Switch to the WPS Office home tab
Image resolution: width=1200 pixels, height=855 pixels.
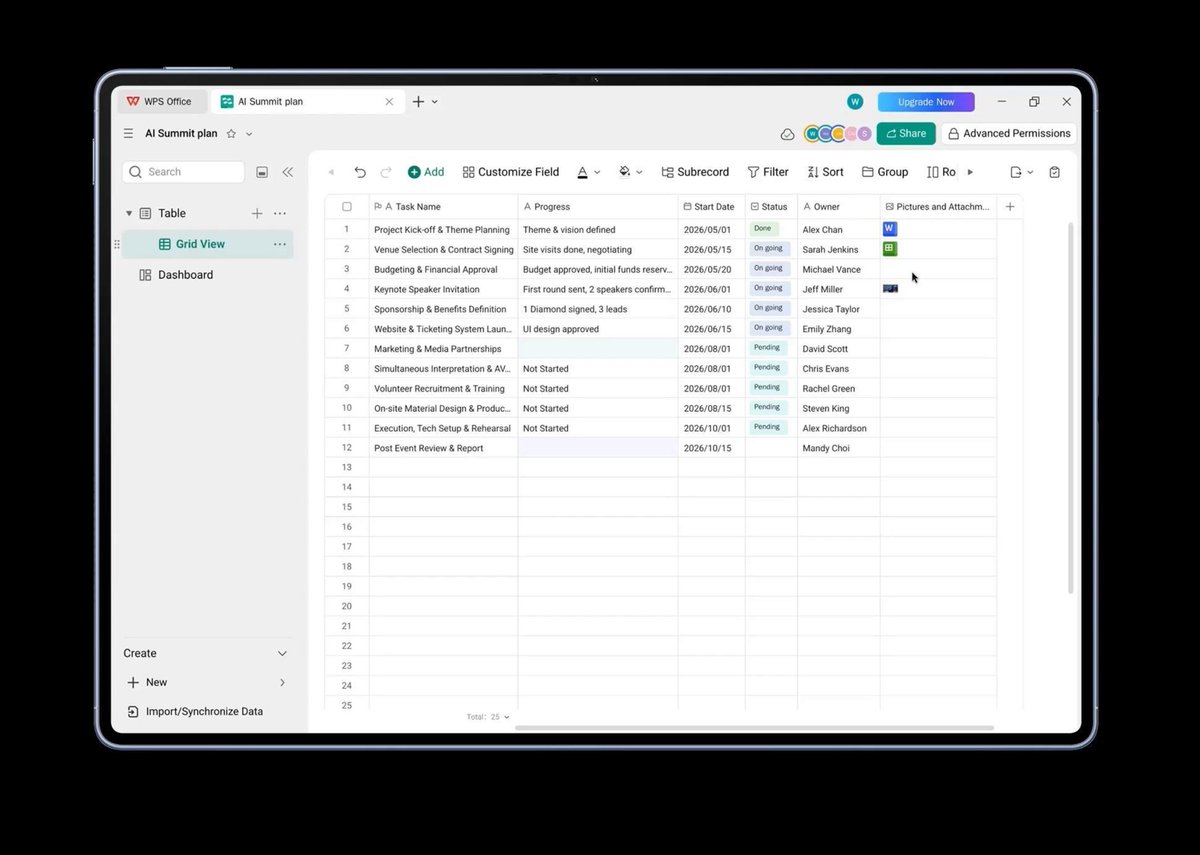tap(160, 101)
